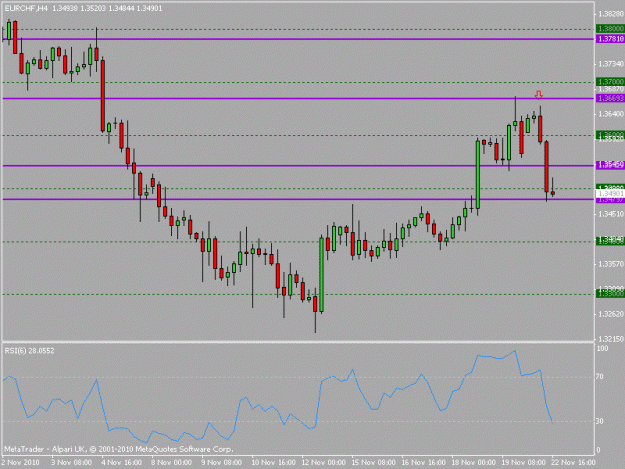Click the RSI 30 level value
This screenshot has height=469, width=625.
point(599,421)
